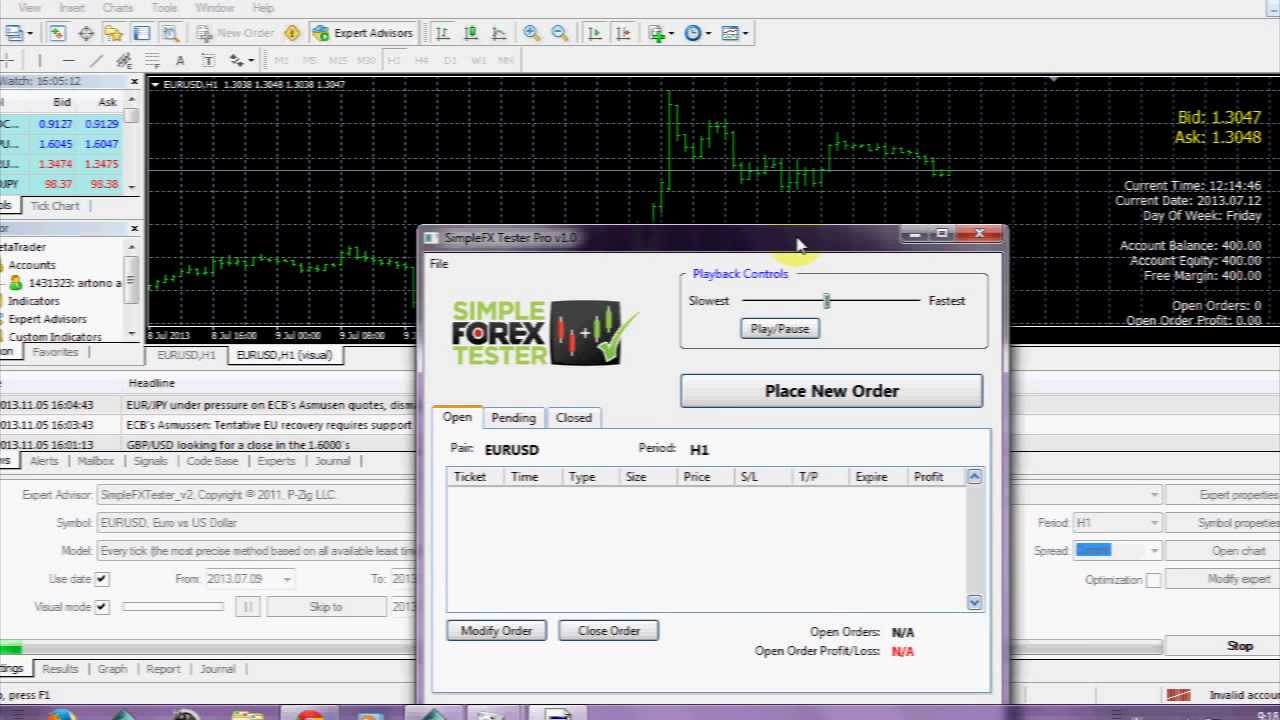Image resolution: width=1280 pixels, height=720 pixels.
Task: Open the Periods clock dropdown icon
Action: [697, 33]
